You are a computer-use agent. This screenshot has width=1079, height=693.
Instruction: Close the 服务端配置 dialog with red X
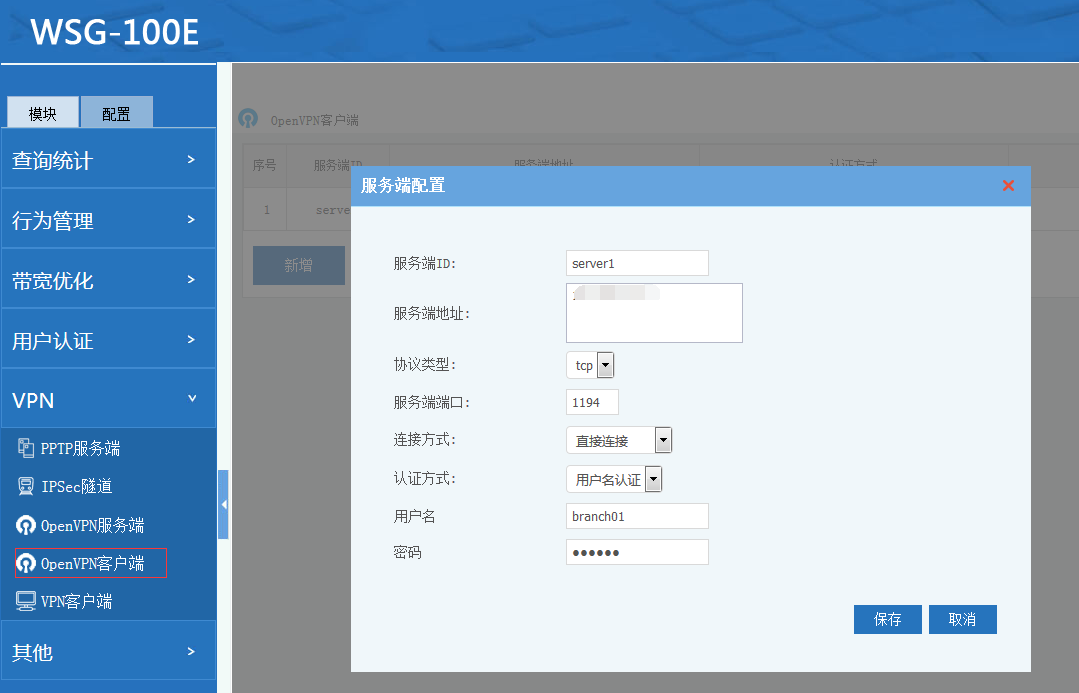(x=1008, y=185)
